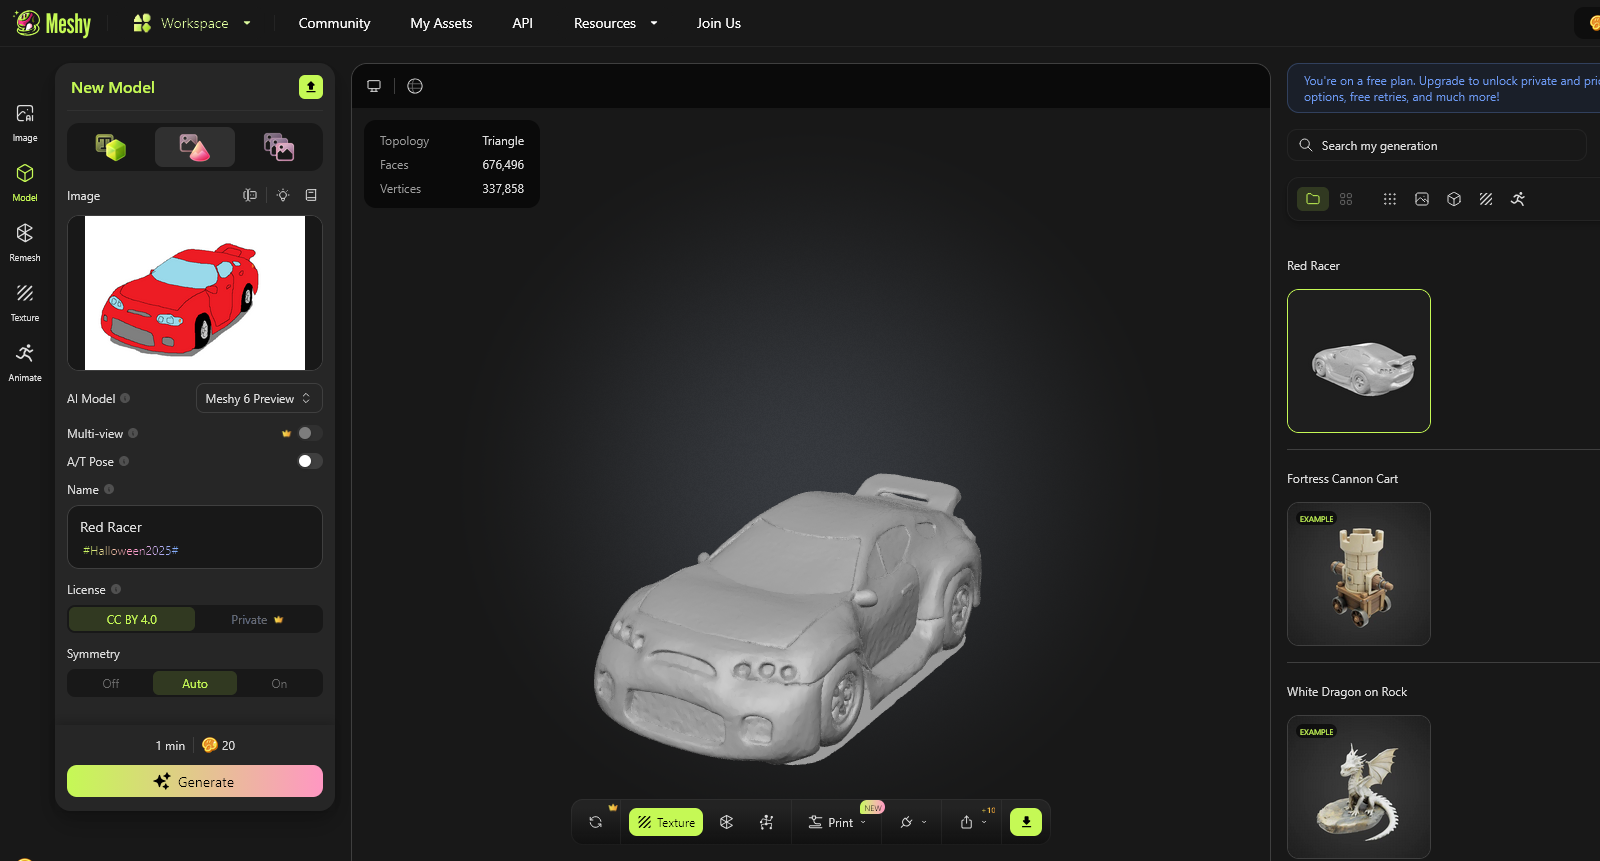Open My Assets page
Viewport: 1600px width, 861px height.
(x=441, y=23)
